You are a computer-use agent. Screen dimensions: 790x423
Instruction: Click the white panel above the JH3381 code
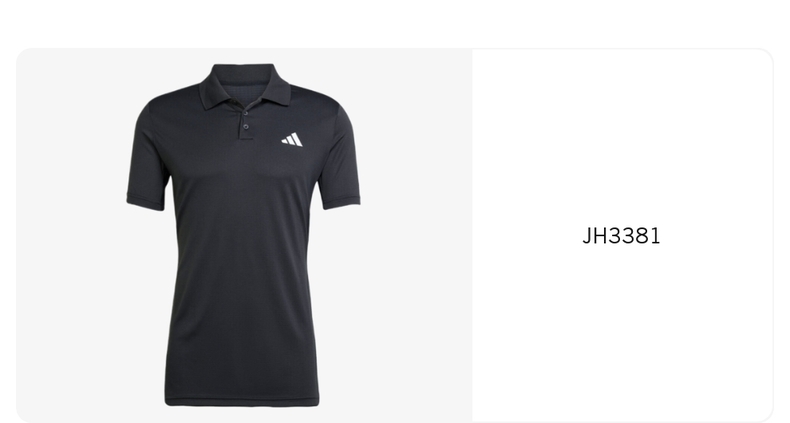tap(622, 136)
